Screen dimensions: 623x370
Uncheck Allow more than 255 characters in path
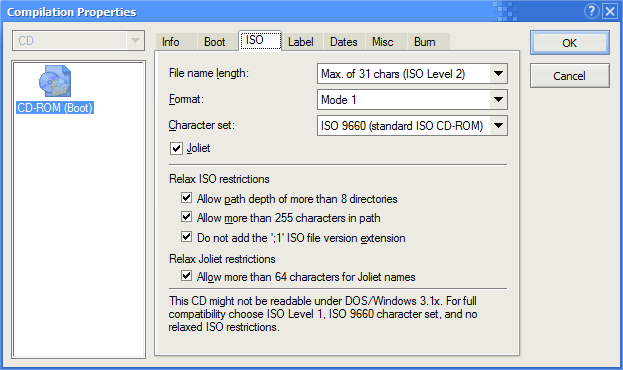186,217
